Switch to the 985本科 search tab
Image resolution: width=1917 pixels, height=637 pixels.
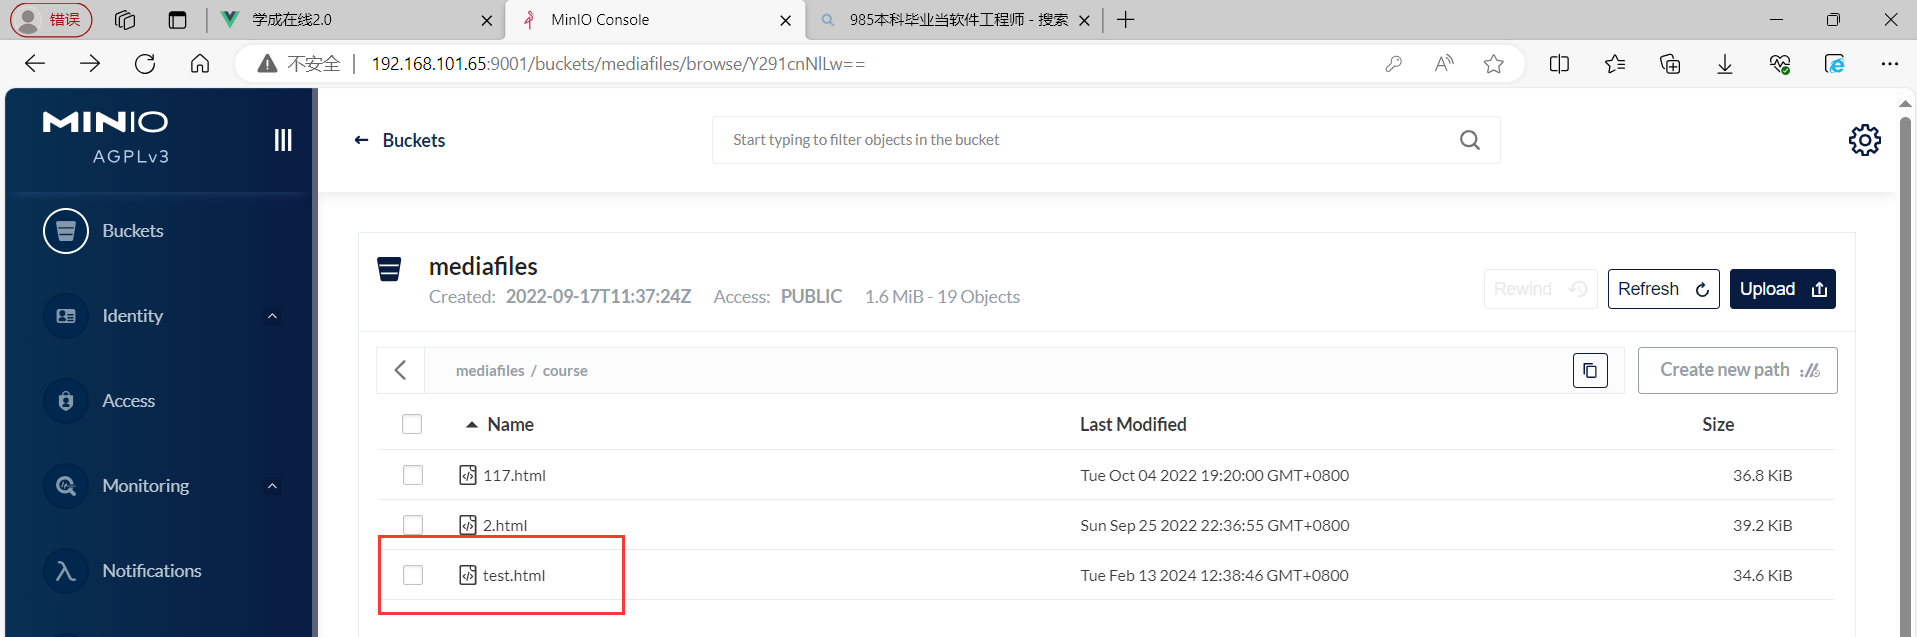pos(954,20)
